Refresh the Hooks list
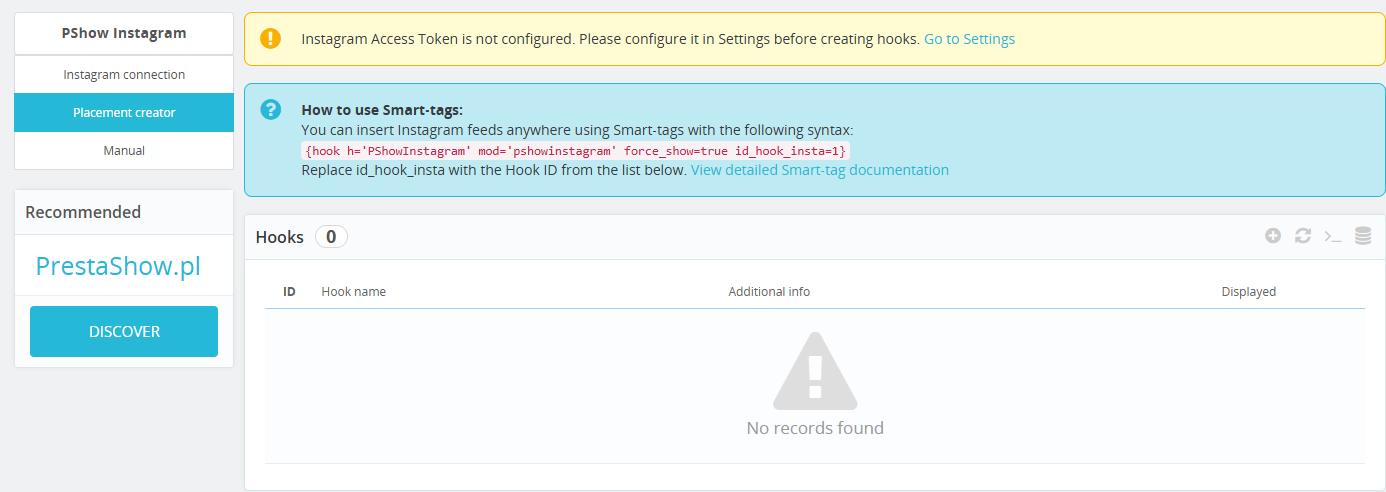Screen dimensions: 1386x492 click(1303, 236)
